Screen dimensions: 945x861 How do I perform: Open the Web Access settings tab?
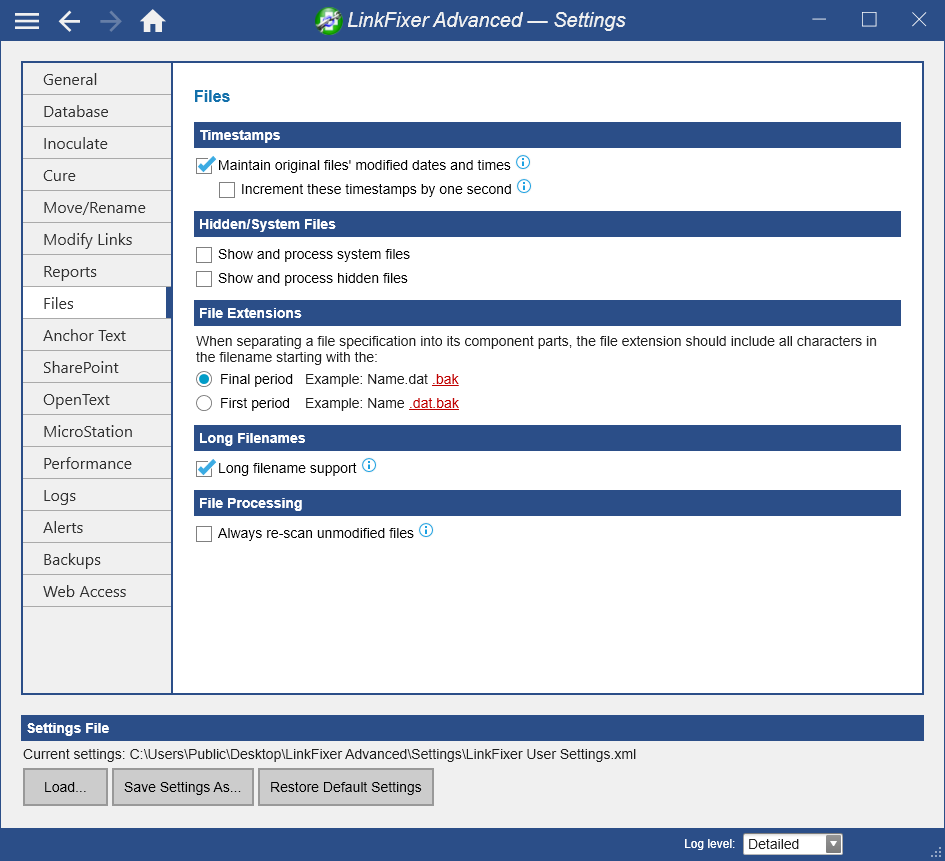(97, 590)
